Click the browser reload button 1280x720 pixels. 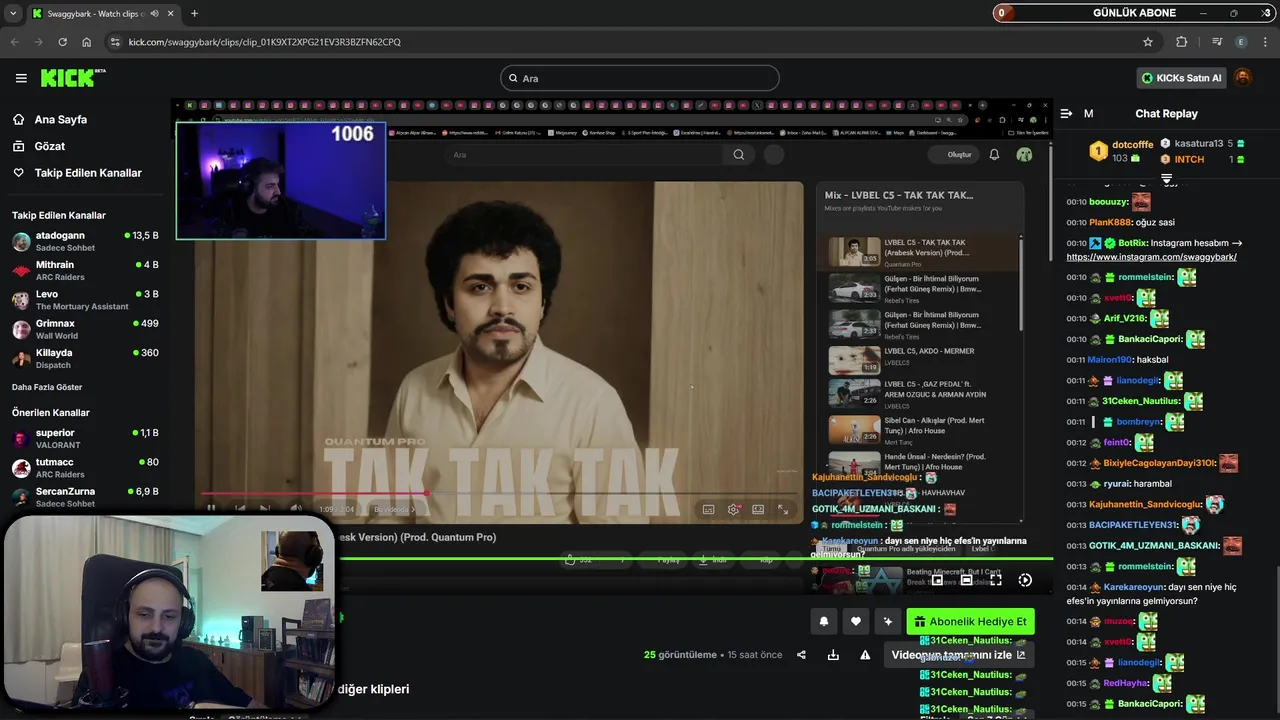(x=62, y=42)
